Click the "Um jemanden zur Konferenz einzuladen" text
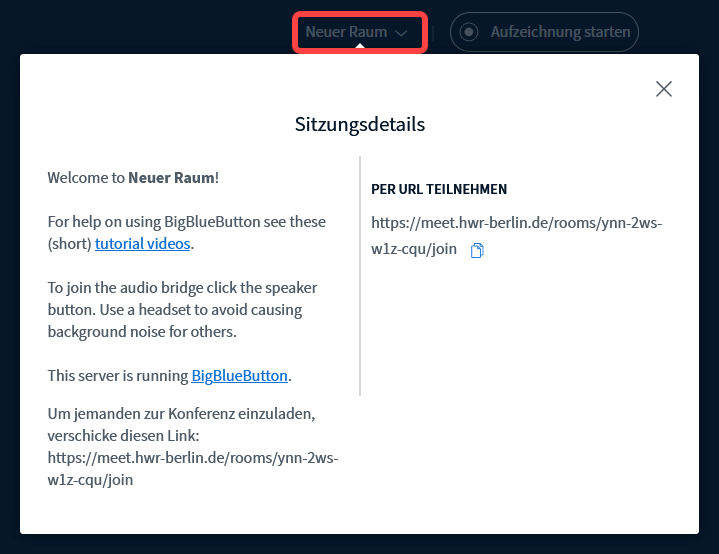 tap(187, 412)
